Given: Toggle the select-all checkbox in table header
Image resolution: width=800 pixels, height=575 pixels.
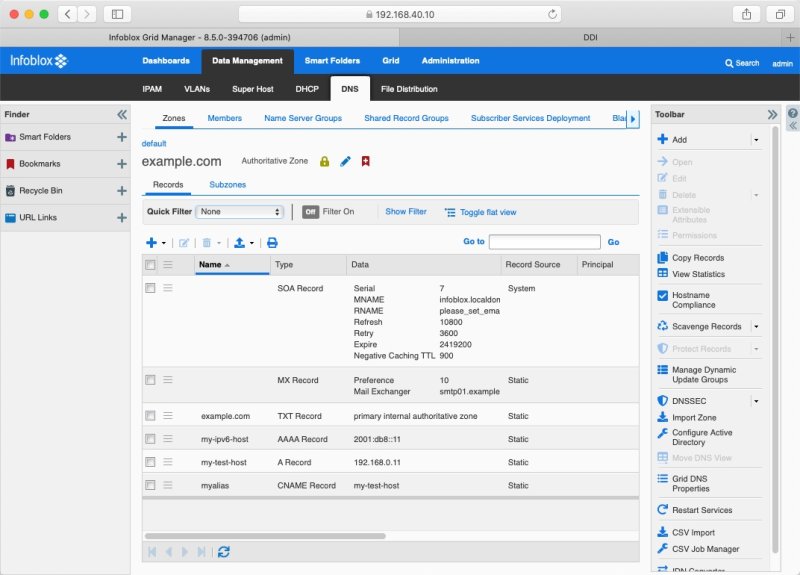Looking at the screenshot, I should pyautogui.click(x=150, y=265).
